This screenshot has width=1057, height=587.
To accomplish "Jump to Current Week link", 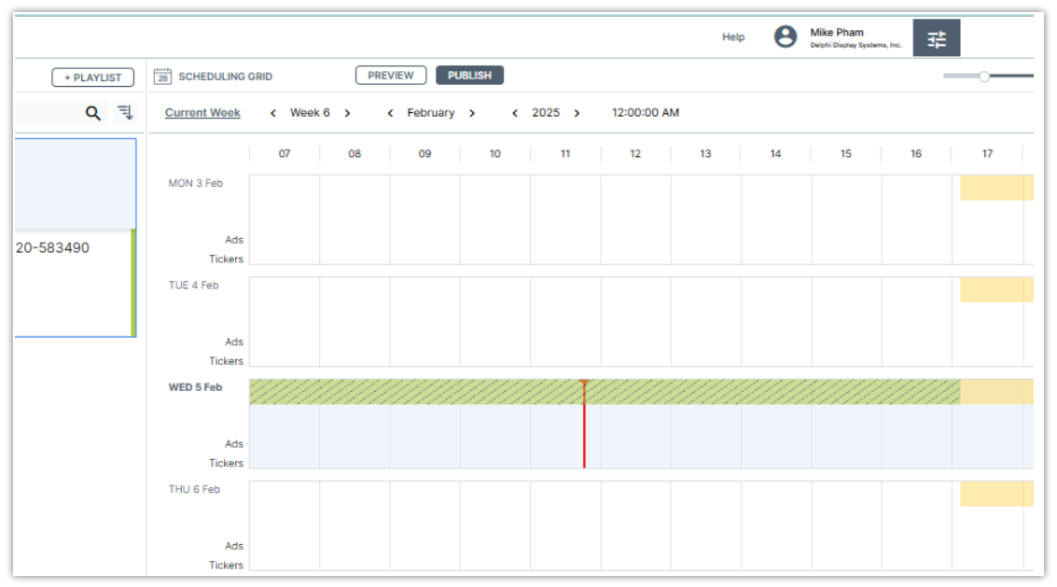I will point(203,113).
